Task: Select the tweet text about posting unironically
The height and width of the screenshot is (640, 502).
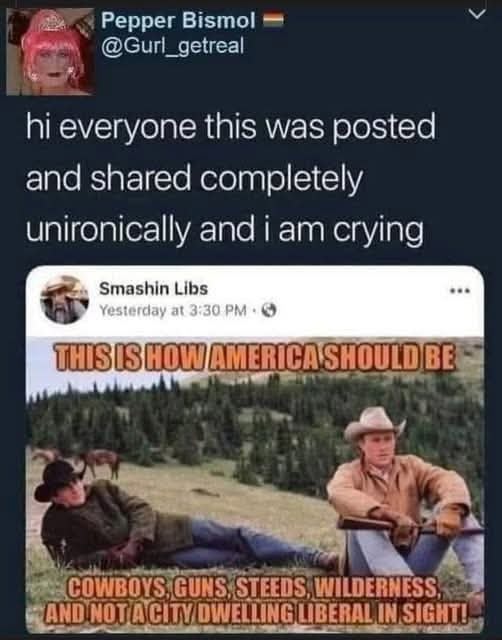Action: pos(231,179)
